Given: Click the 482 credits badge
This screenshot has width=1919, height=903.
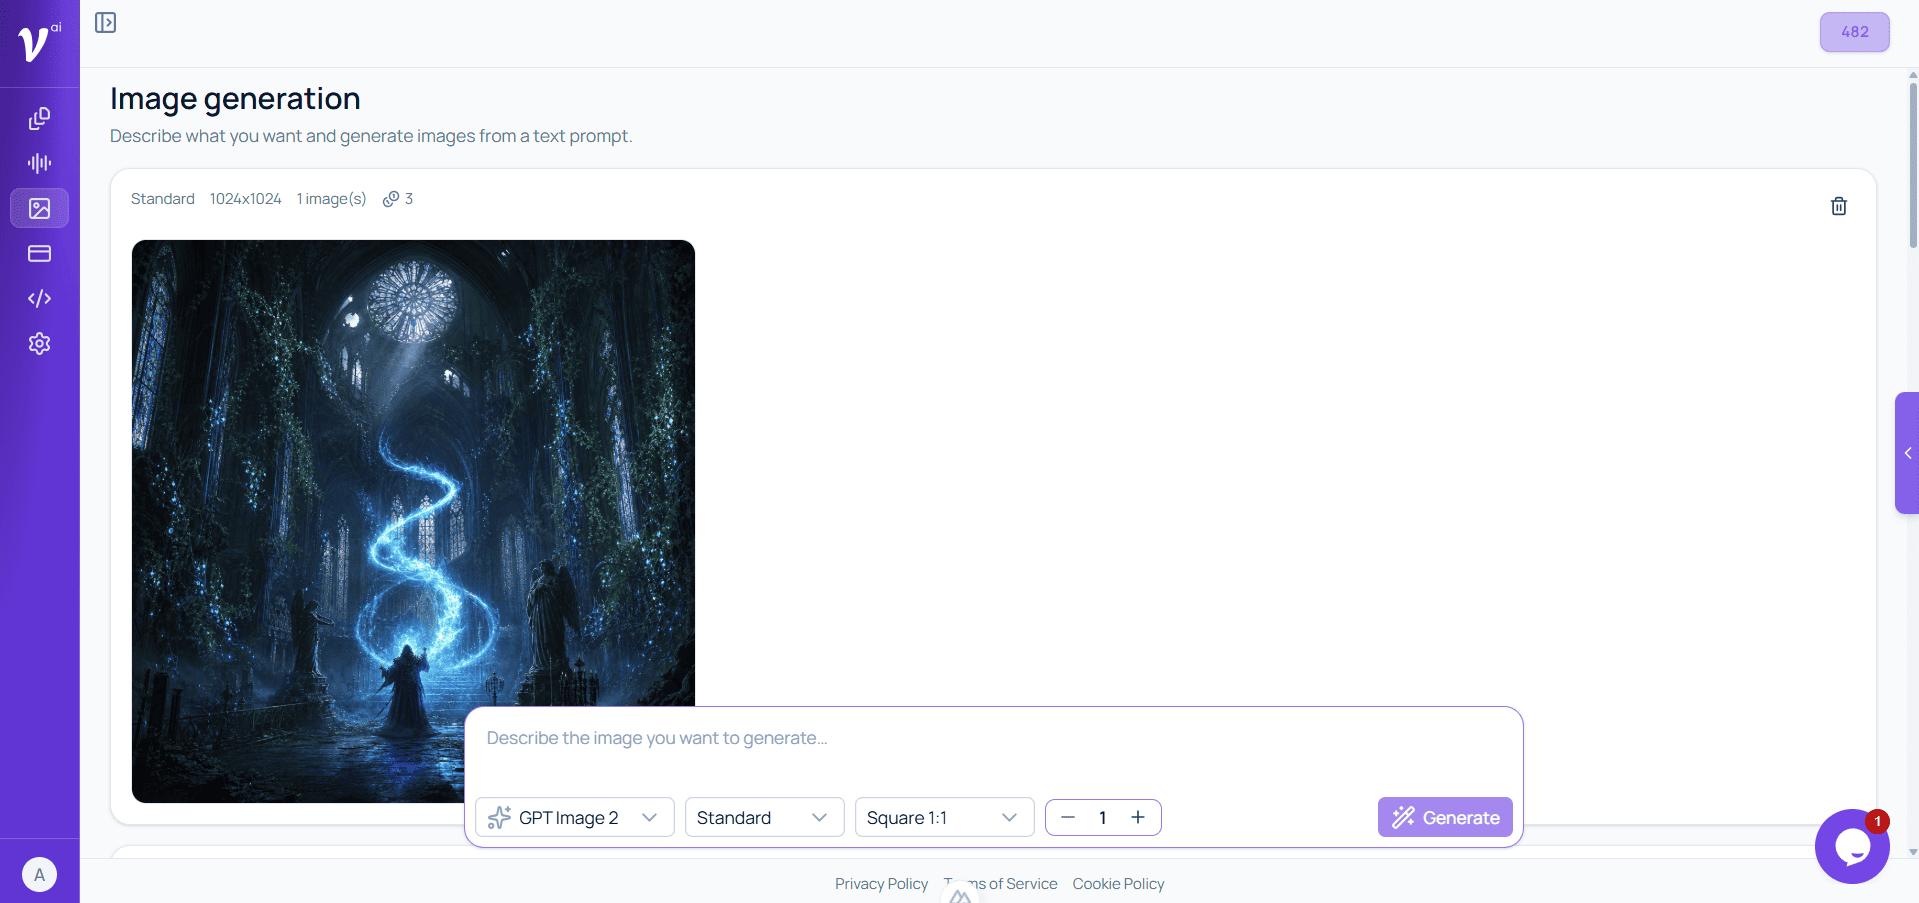Looking at the screenshot, I should tap(1854, 32).
